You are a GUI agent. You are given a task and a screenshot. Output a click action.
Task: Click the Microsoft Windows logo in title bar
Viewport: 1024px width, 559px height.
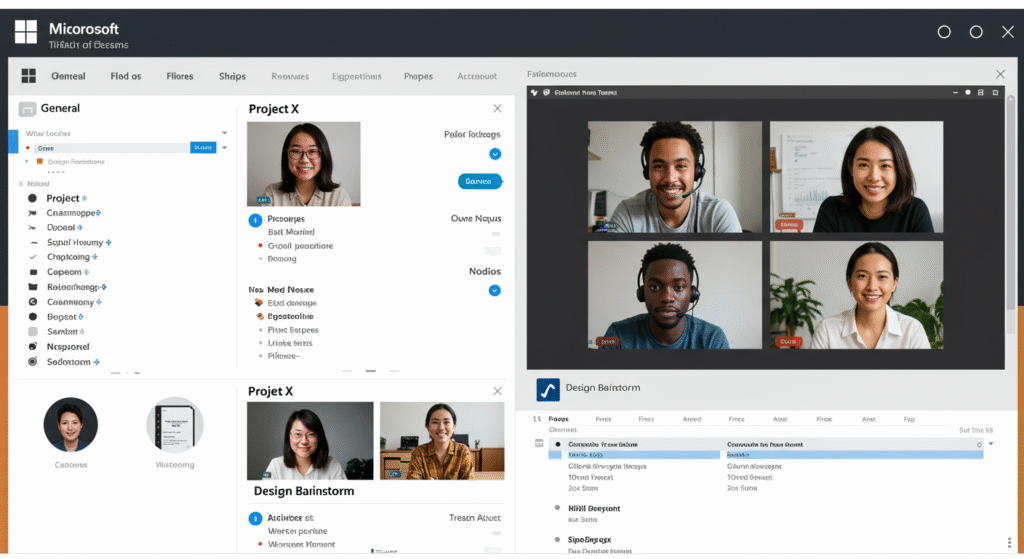[26, 32]
